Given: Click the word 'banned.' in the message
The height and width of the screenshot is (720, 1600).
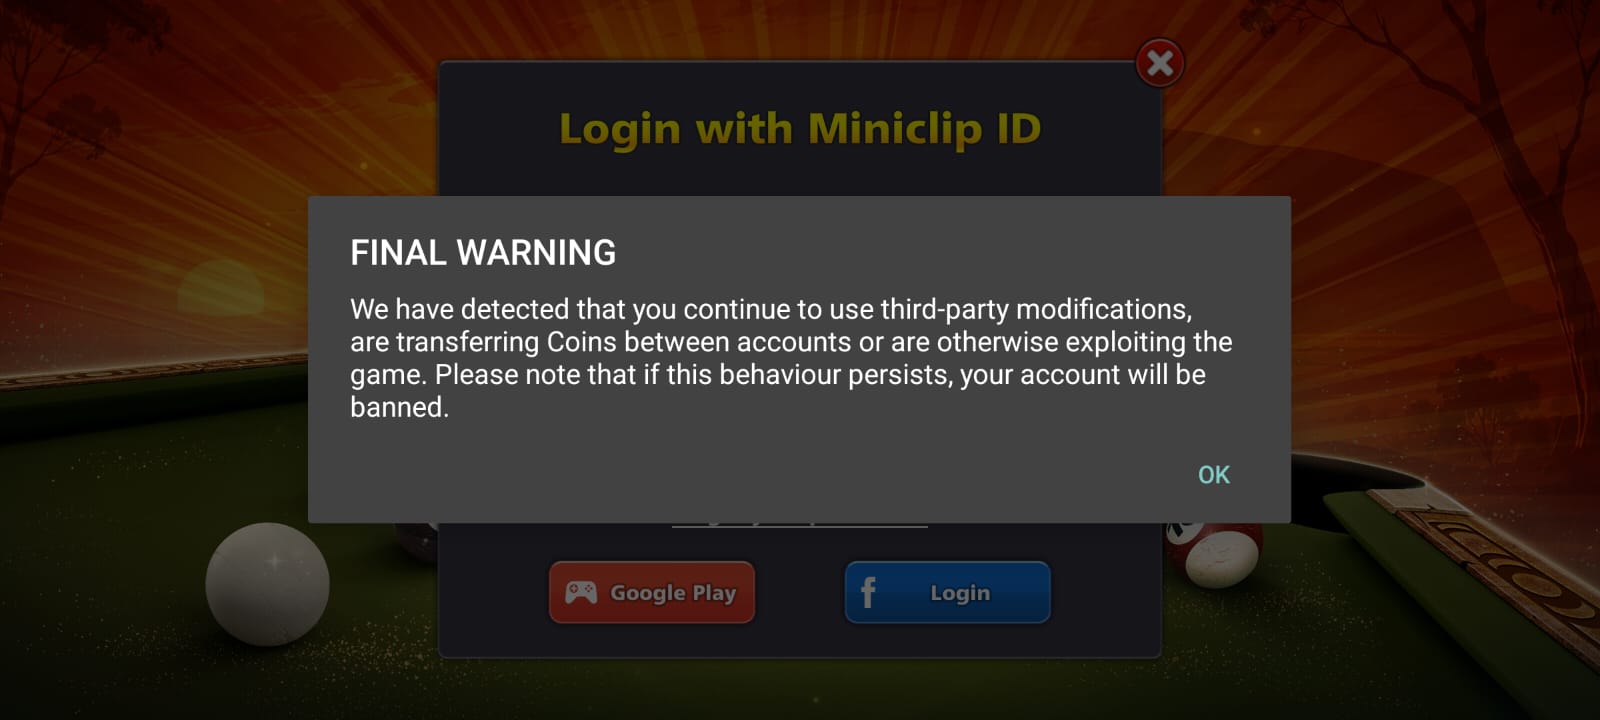Looking at the screenshot, I should (x=399, y=408).
